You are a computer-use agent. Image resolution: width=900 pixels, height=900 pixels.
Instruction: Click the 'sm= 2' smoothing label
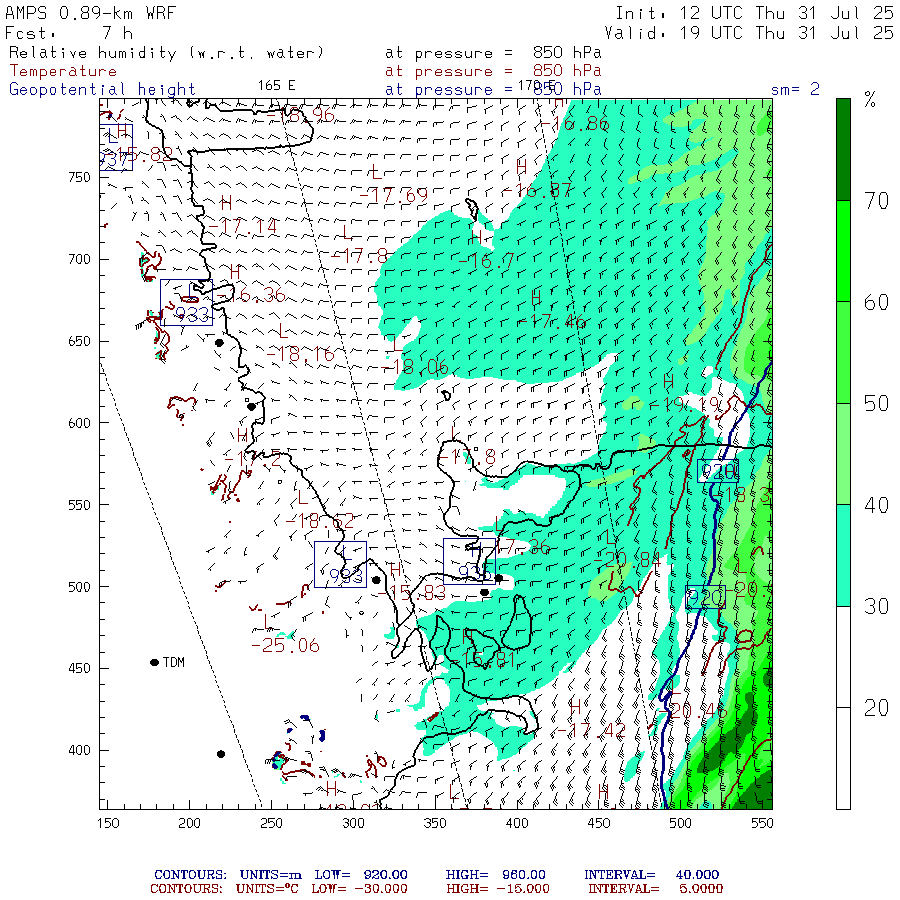tap(795, 90)
